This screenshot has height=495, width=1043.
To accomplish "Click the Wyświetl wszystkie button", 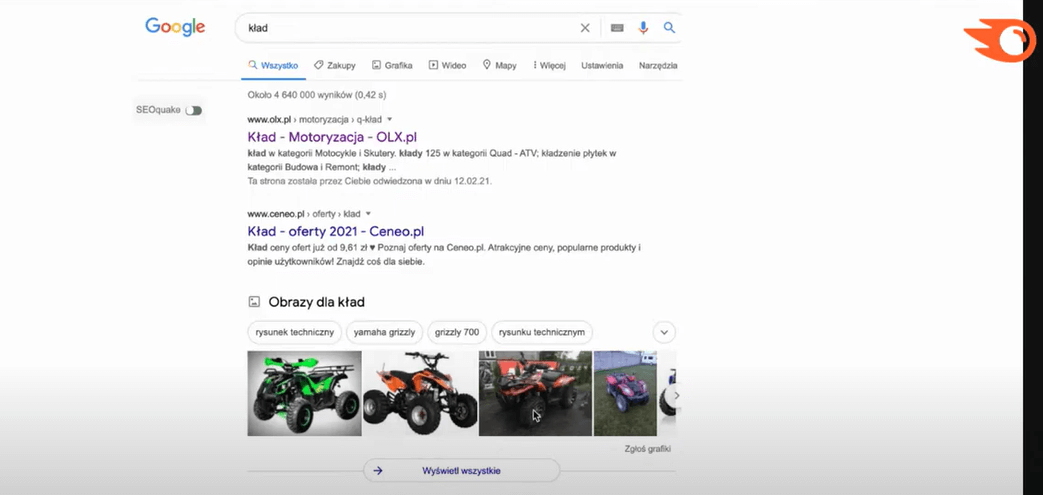I will tap(461, 471).
